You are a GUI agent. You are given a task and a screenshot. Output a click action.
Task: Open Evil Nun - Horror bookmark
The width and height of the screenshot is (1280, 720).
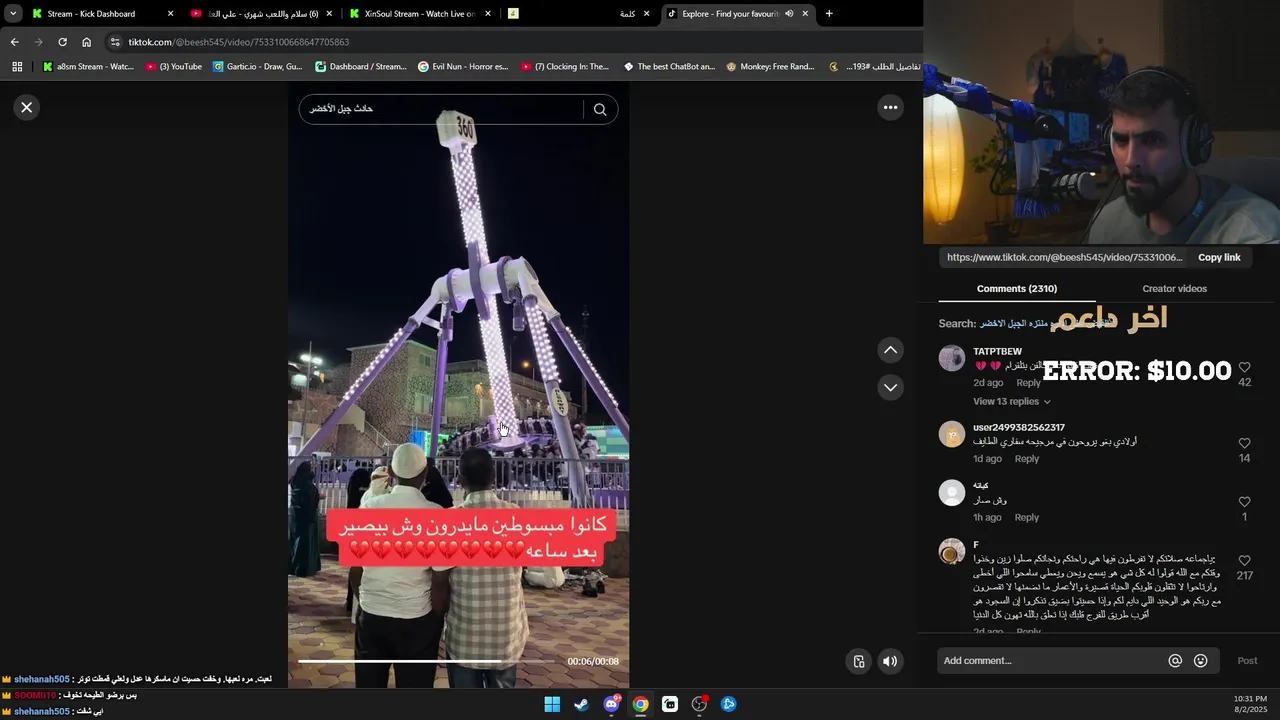pos(463,67)
